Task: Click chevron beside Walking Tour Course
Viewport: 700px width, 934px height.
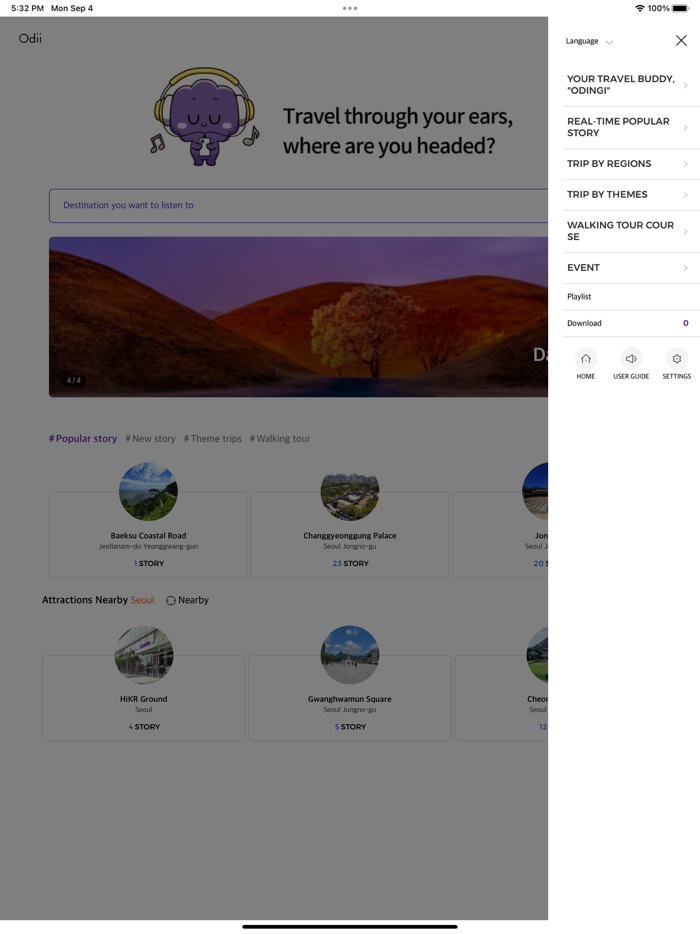Action: tap(686, 232)
